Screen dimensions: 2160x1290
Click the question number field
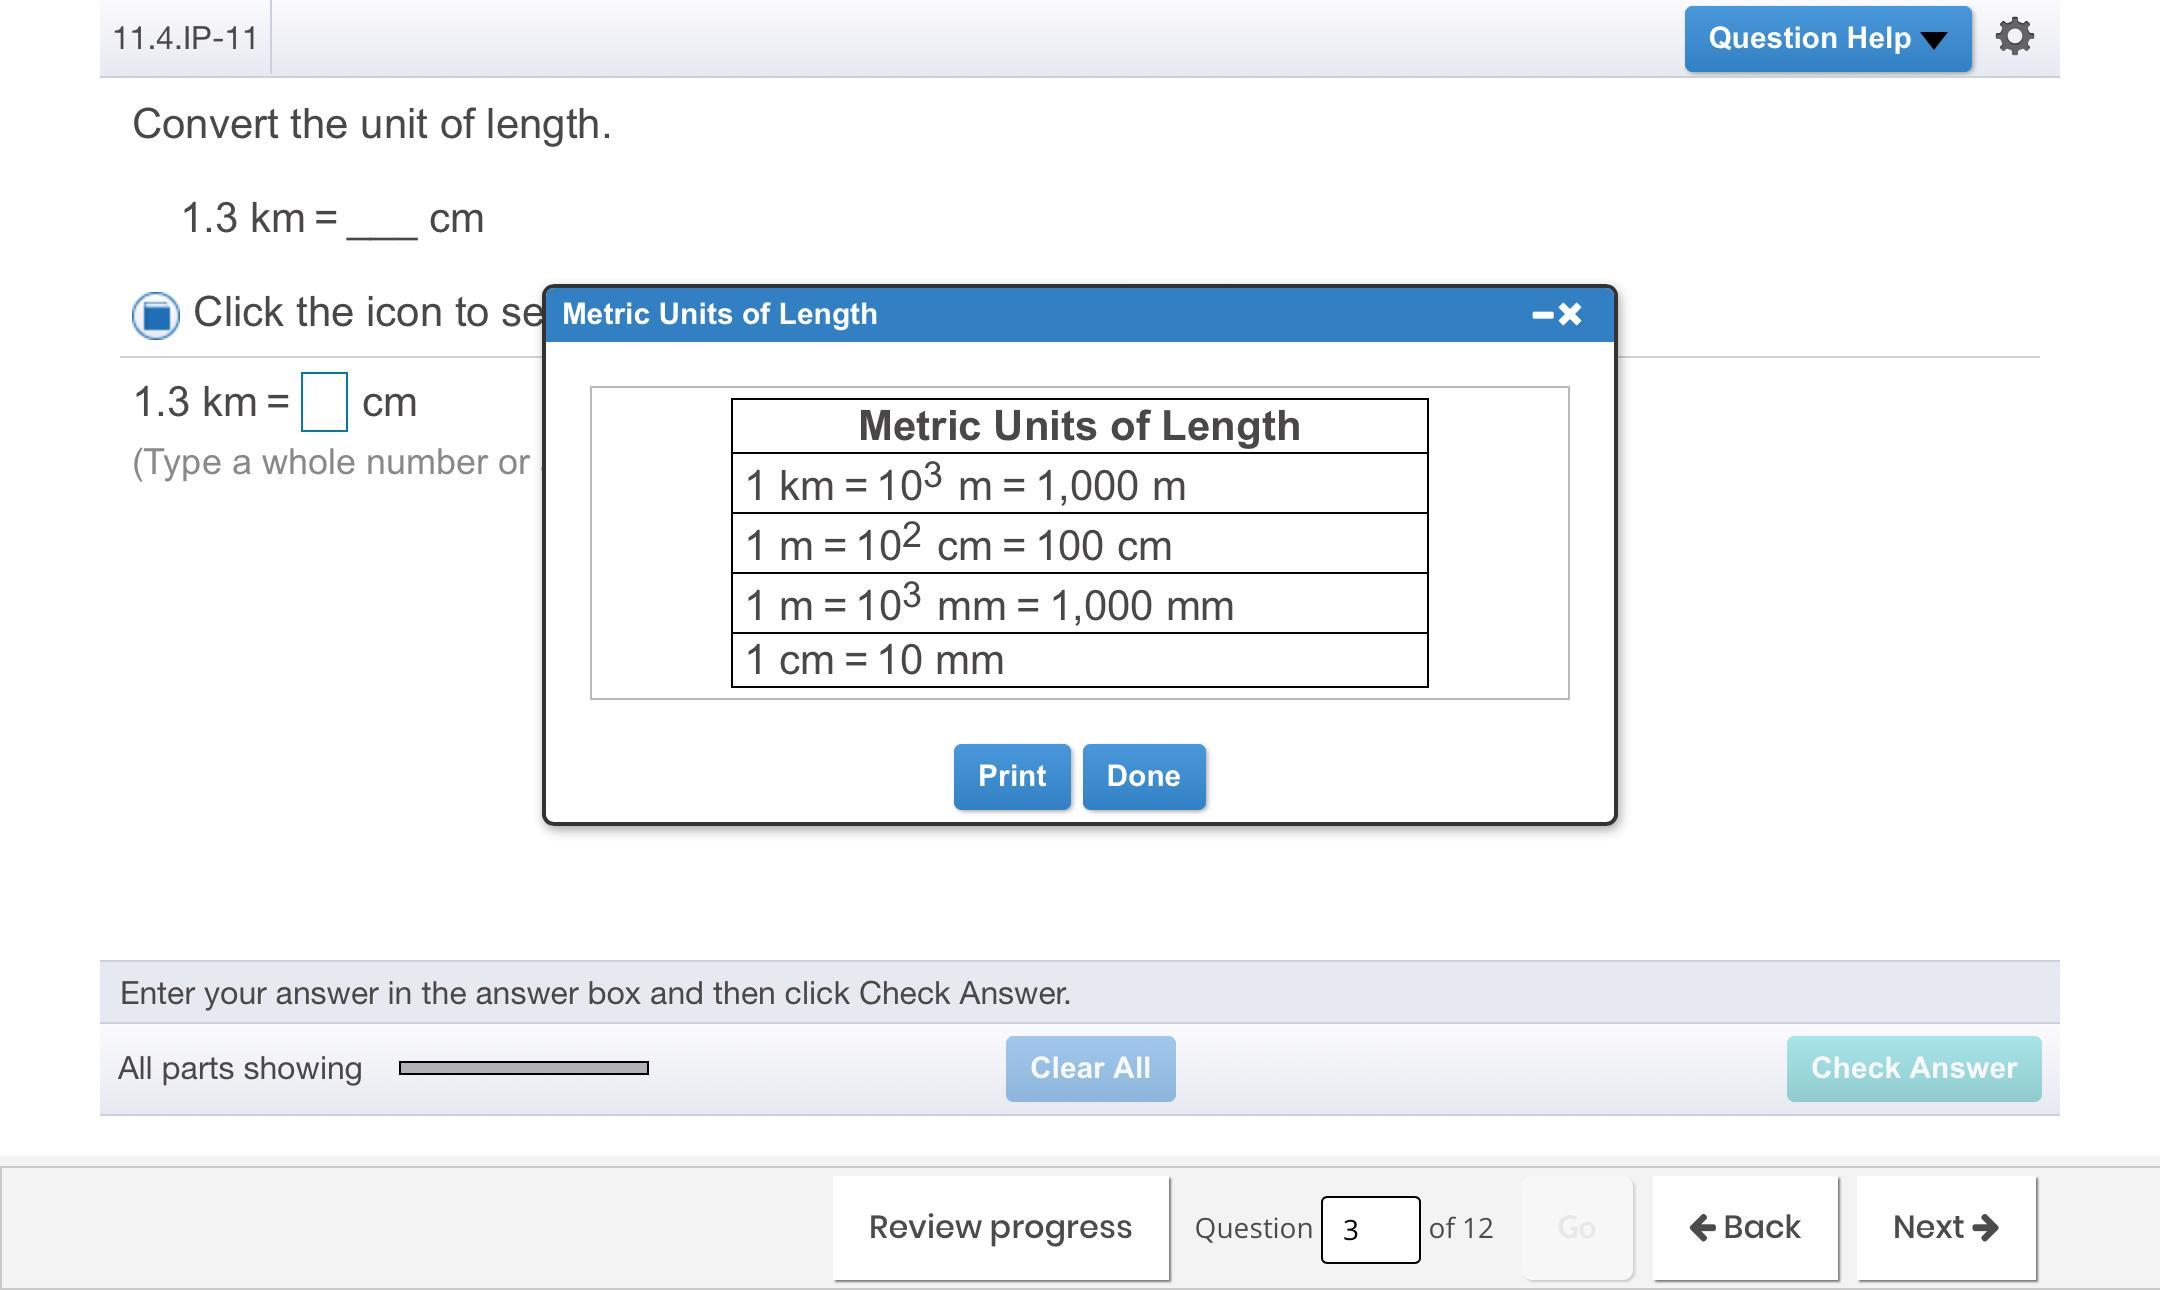click(1369, 1229)
